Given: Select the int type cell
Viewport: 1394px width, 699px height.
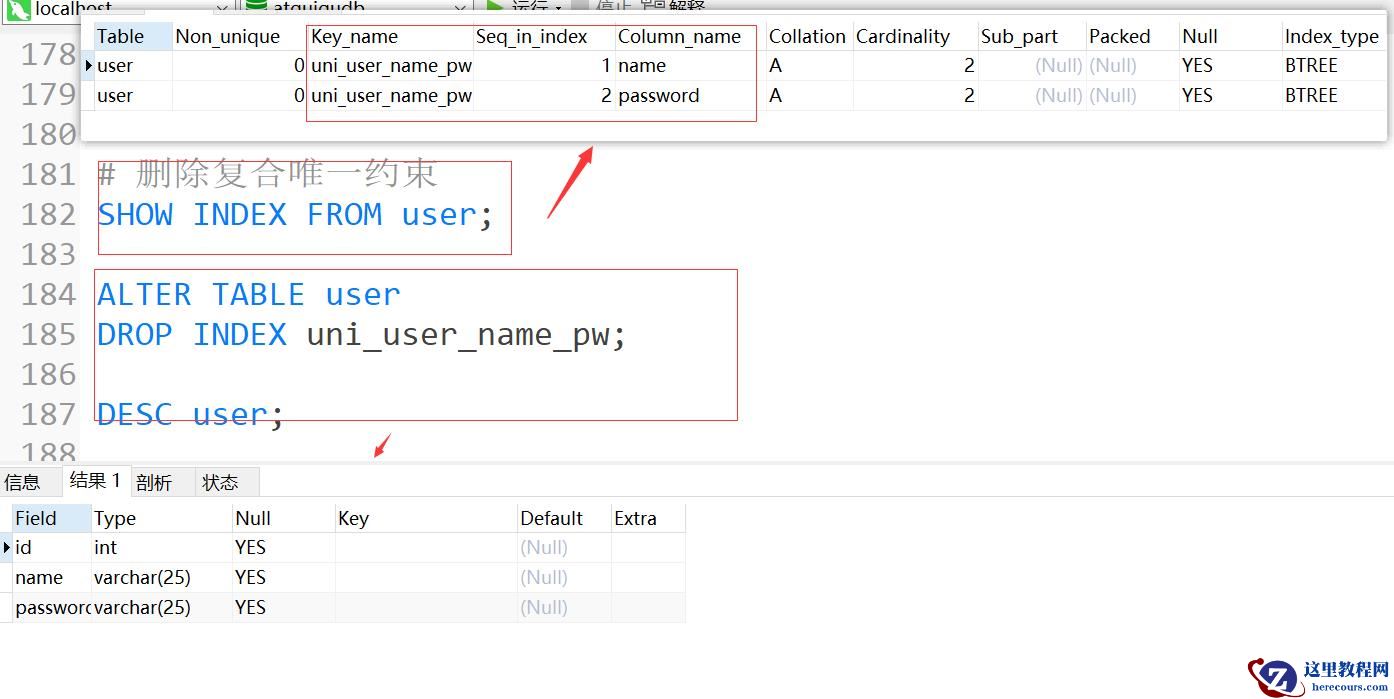Looking at the screenshot, I should point(161,547).
